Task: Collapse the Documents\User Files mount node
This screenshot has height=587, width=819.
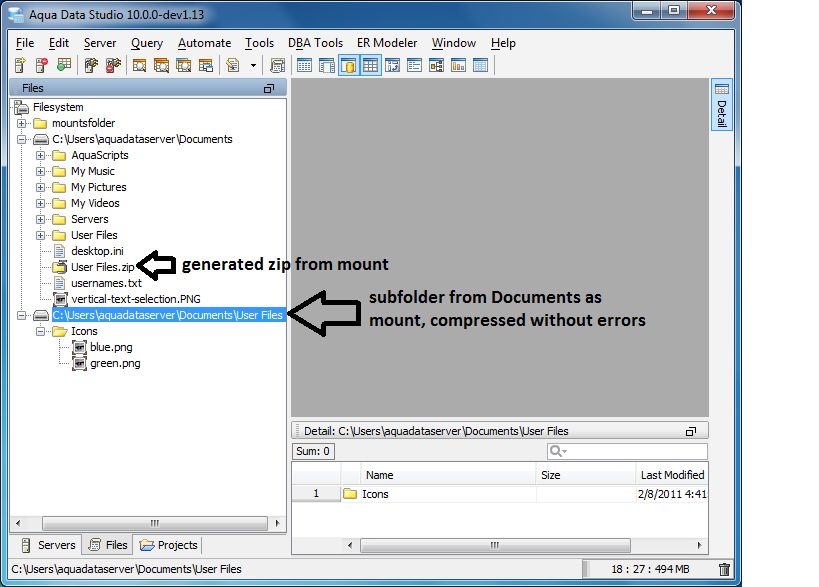Action: pyautogui.click(x=21, y=315)
